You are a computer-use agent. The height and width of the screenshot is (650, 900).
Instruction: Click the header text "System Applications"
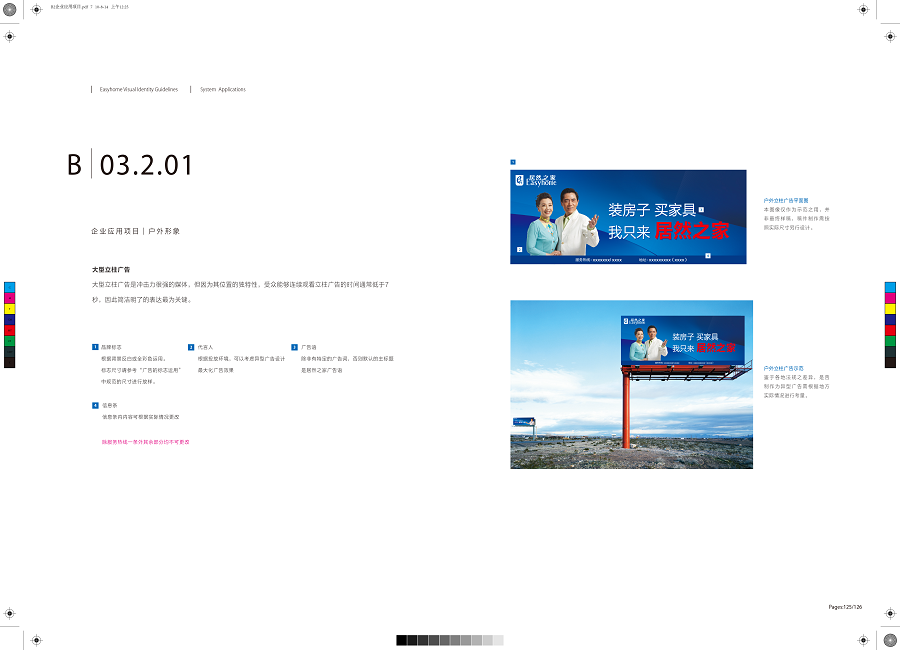223,89
